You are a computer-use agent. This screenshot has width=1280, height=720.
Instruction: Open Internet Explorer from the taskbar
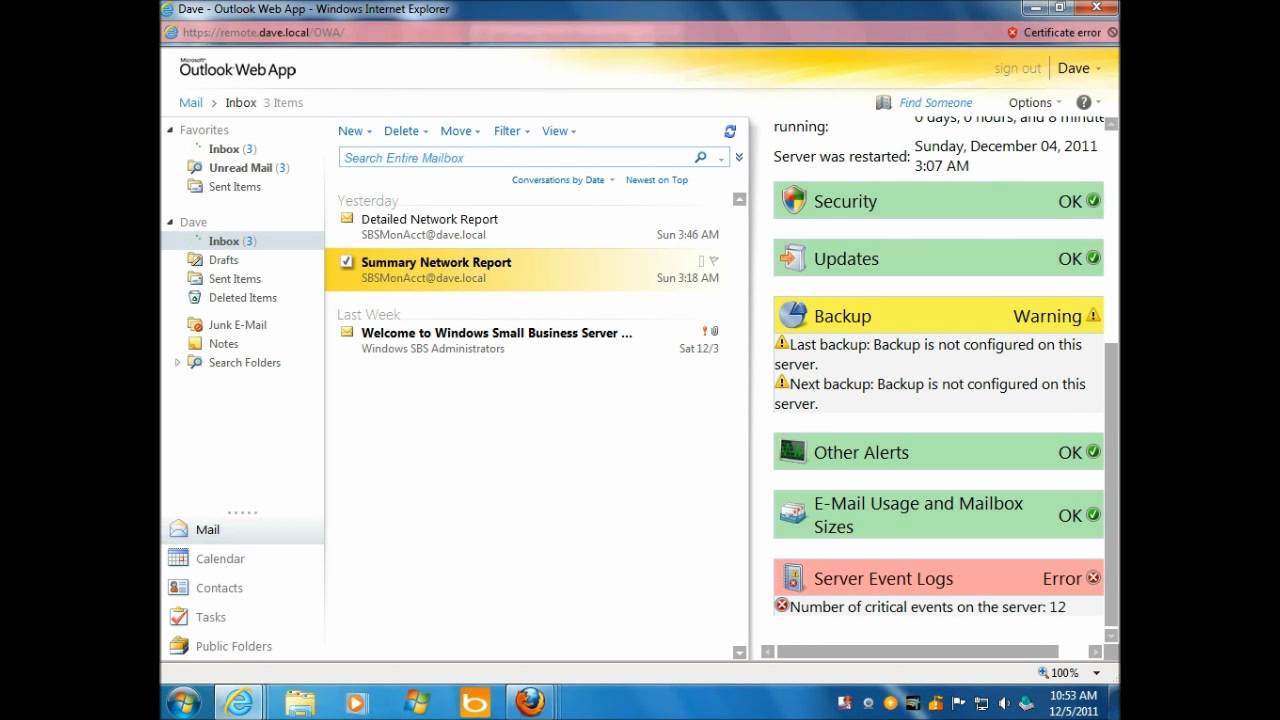pos(238,702)
